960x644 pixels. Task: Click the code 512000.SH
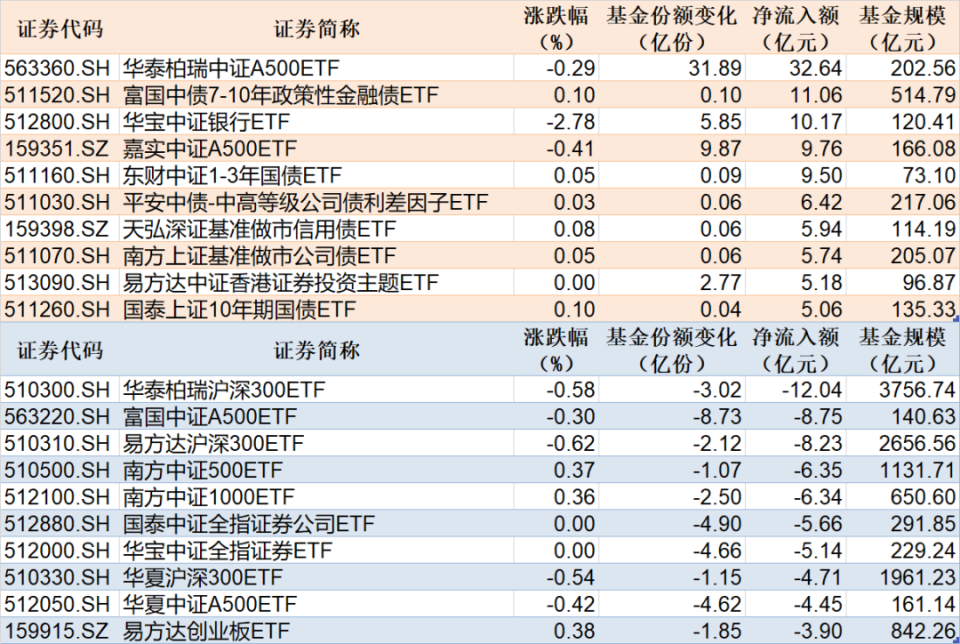(57, 551)
